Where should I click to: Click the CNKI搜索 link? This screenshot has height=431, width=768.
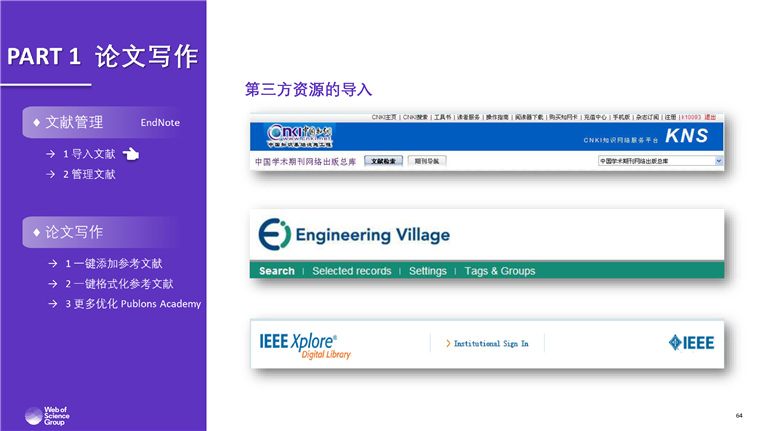415,117
